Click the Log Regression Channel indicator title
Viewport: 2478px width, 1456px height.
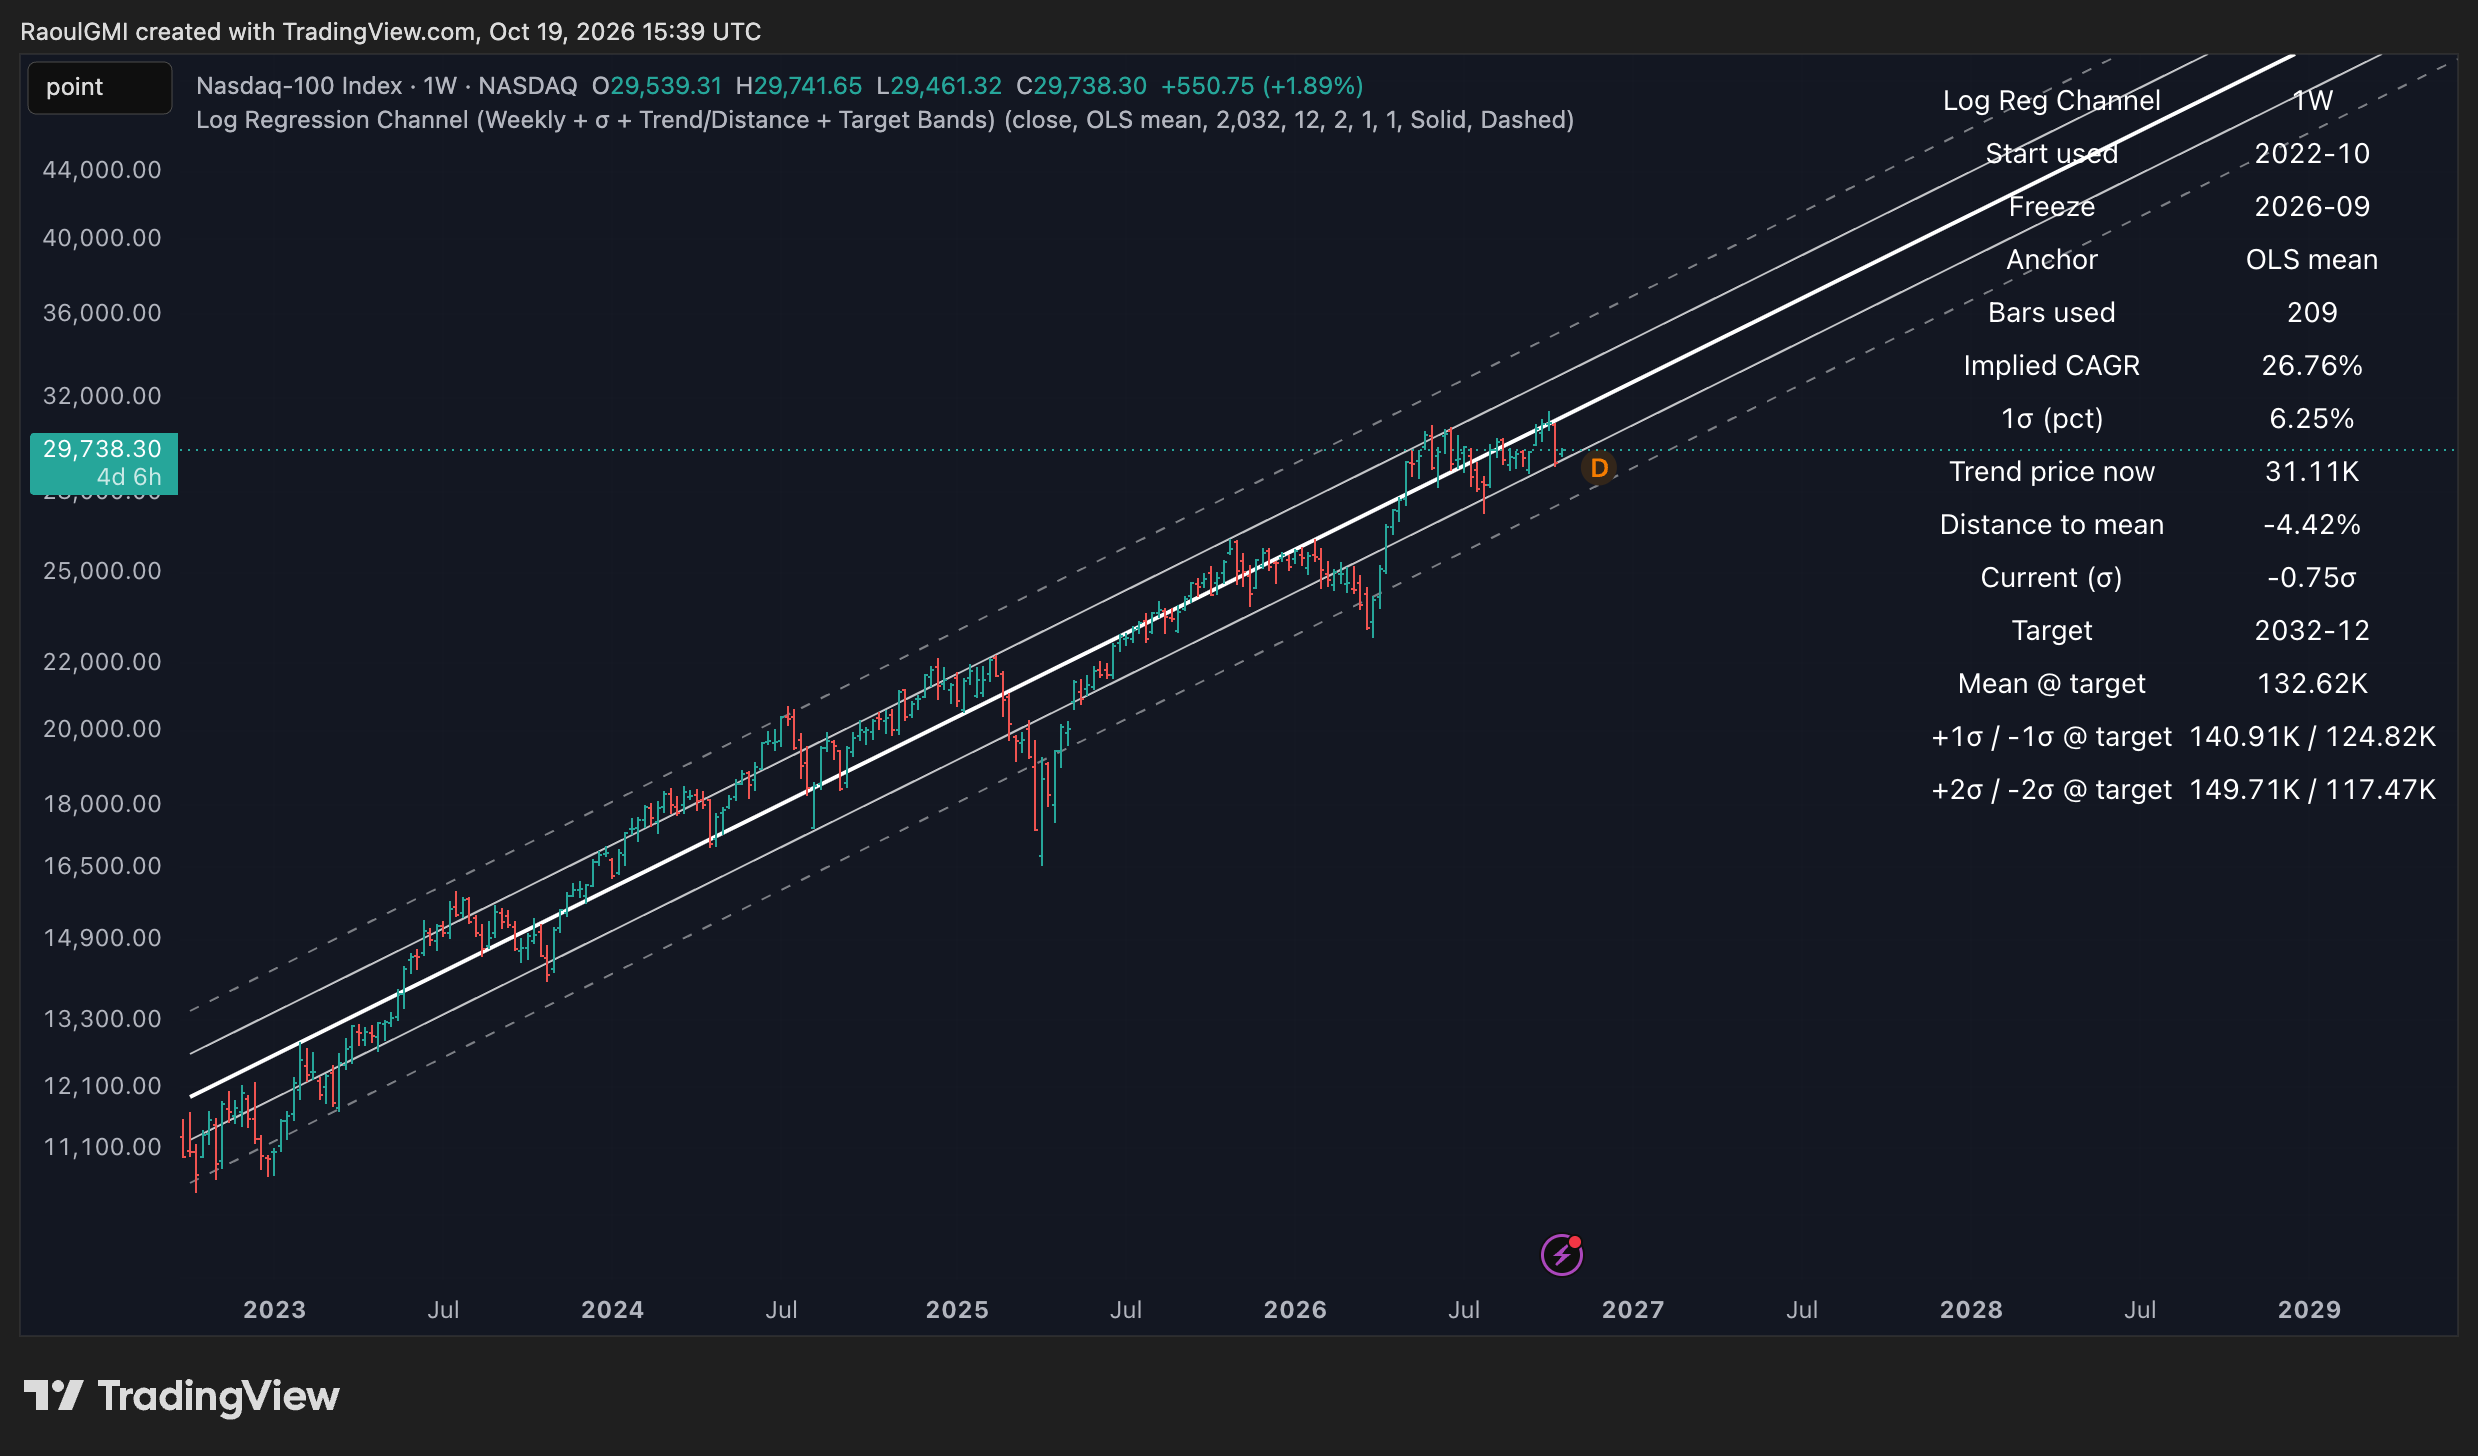885,120
